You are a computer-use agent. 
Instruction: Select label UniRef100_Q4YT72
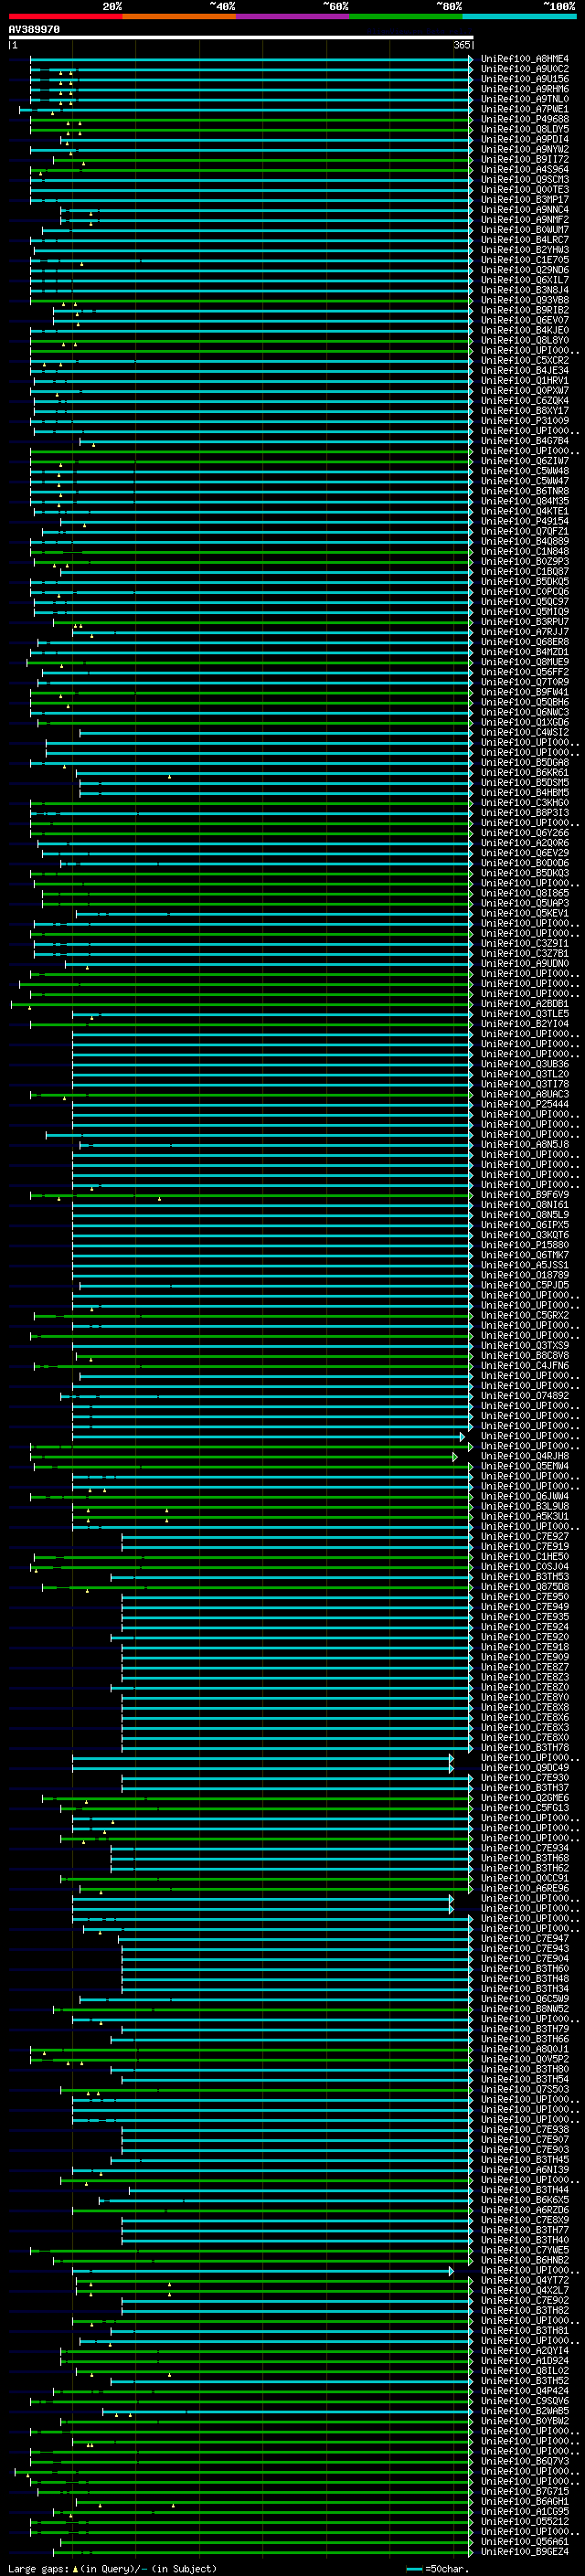[x=524, y=2280]
